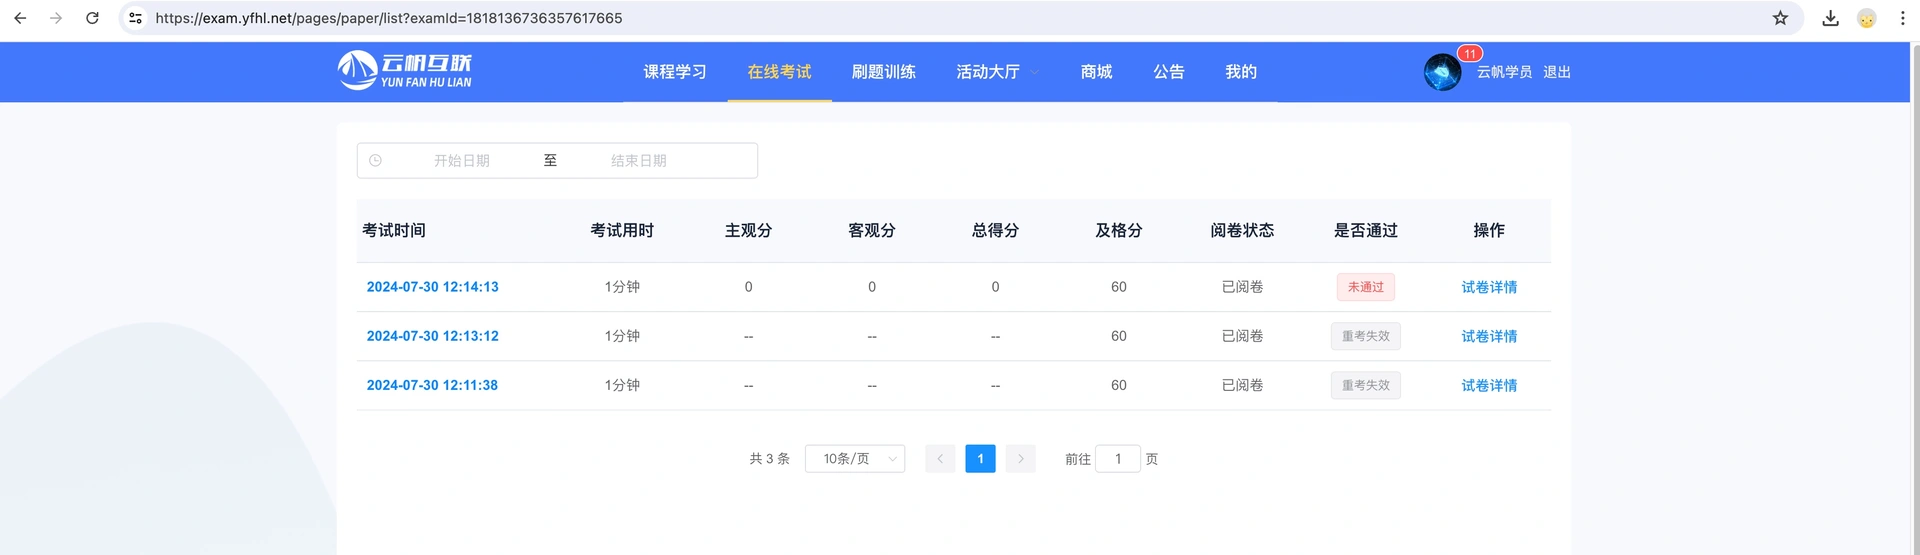Click the 前往 page number input
Image resolution: width=1920 pixels, height=555 pixels.
click(x=1118, y=459)
